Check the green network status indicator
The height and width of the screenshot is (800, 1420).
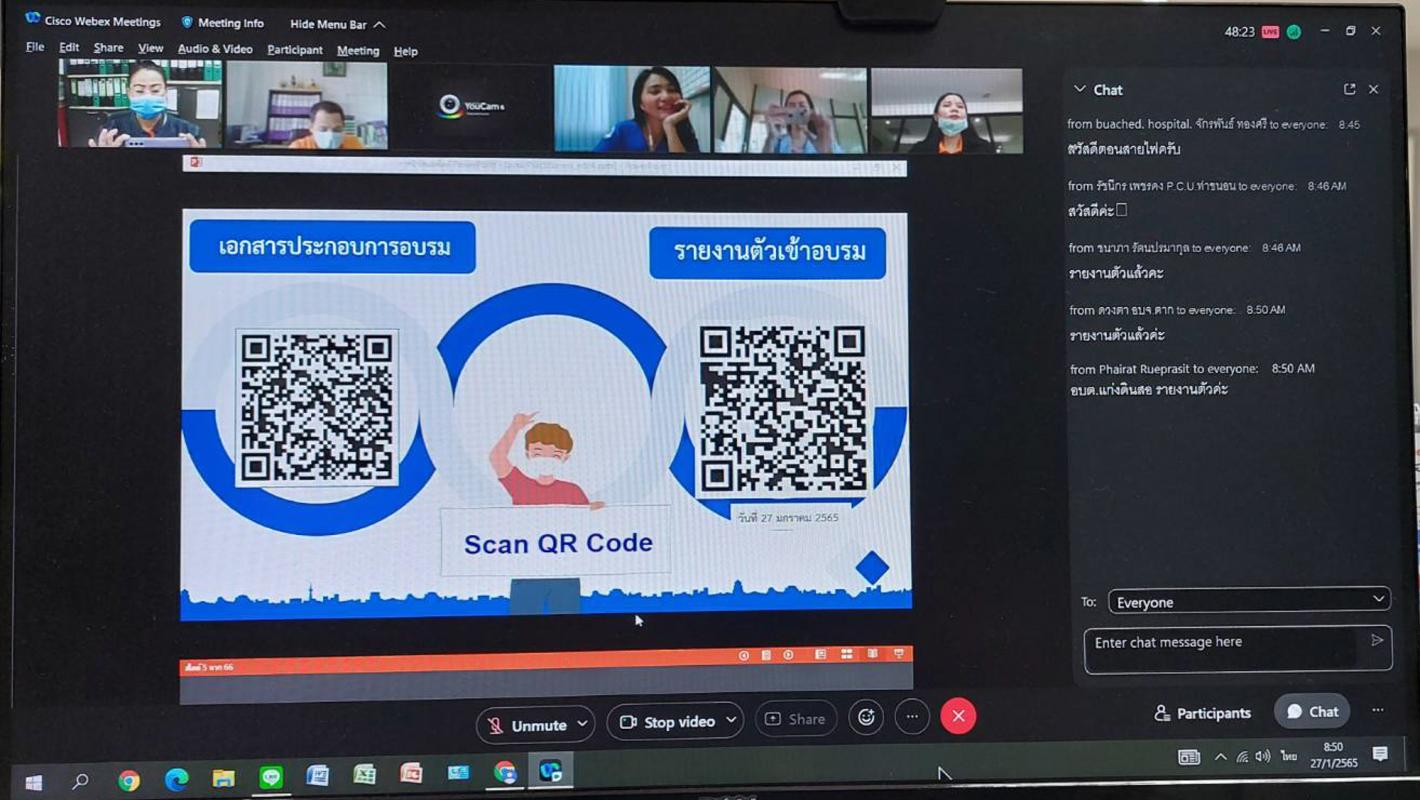pyautogui.click(x=1293, y=32)
